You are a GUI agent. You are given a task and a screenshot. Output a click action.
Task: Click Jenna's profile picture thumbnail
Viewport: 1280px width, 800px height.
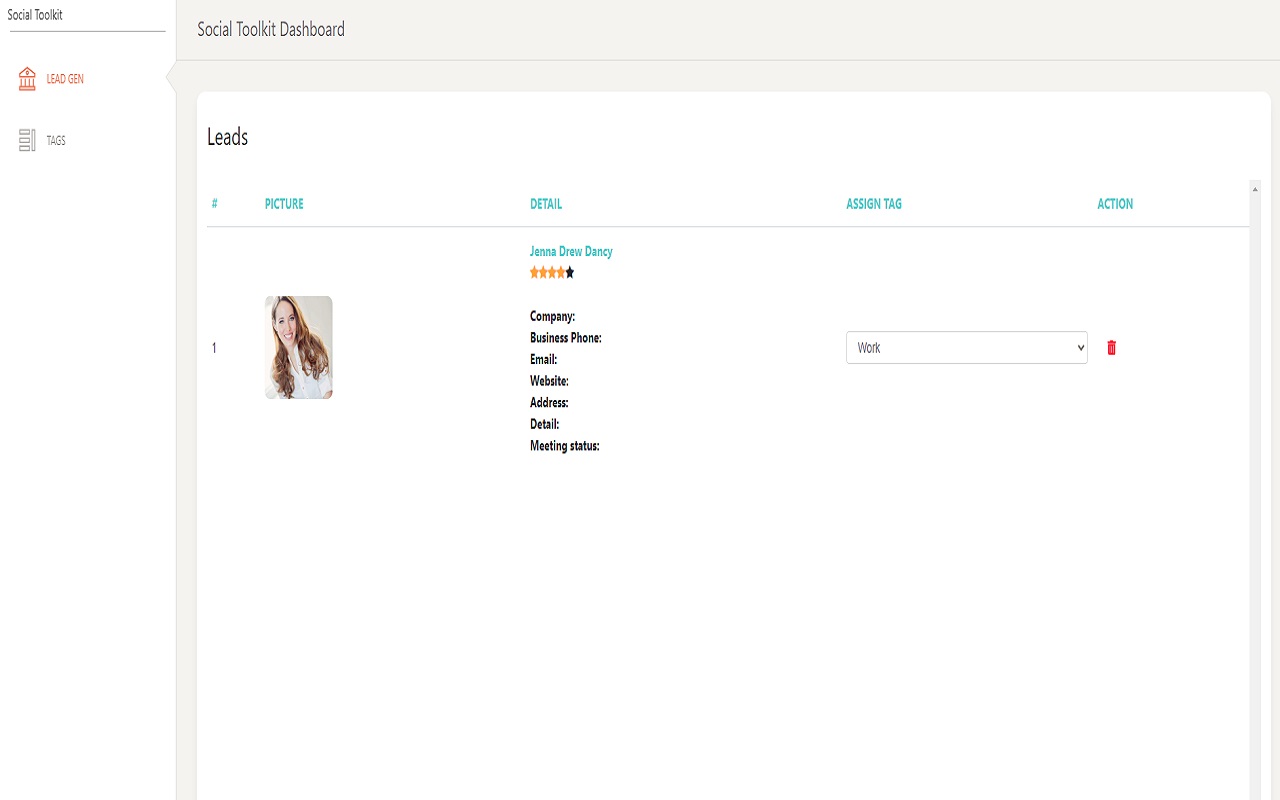298,347
